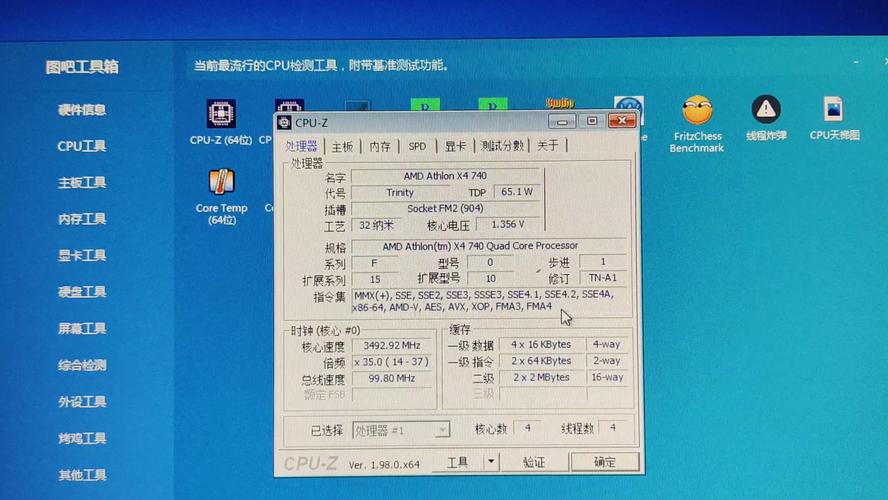Open the 处理器 #1 selection dropdown
888x500 pixels.
click(x=402, y=430)
